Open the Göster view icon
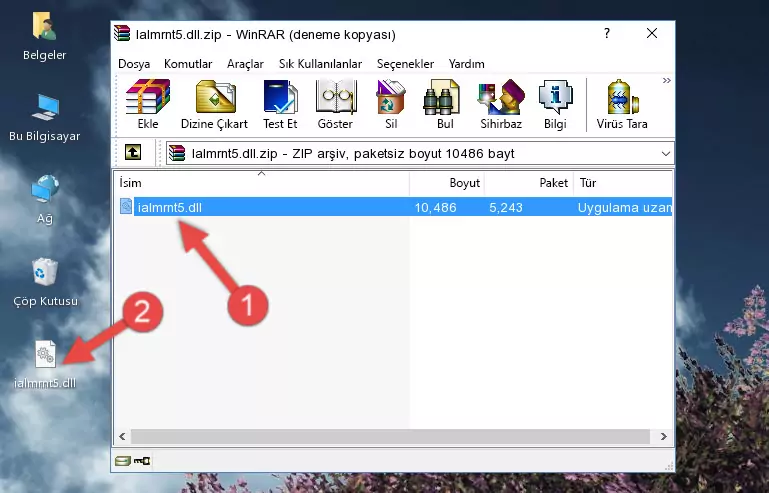The width and height of the screenshot is (769, 493). 335,104
